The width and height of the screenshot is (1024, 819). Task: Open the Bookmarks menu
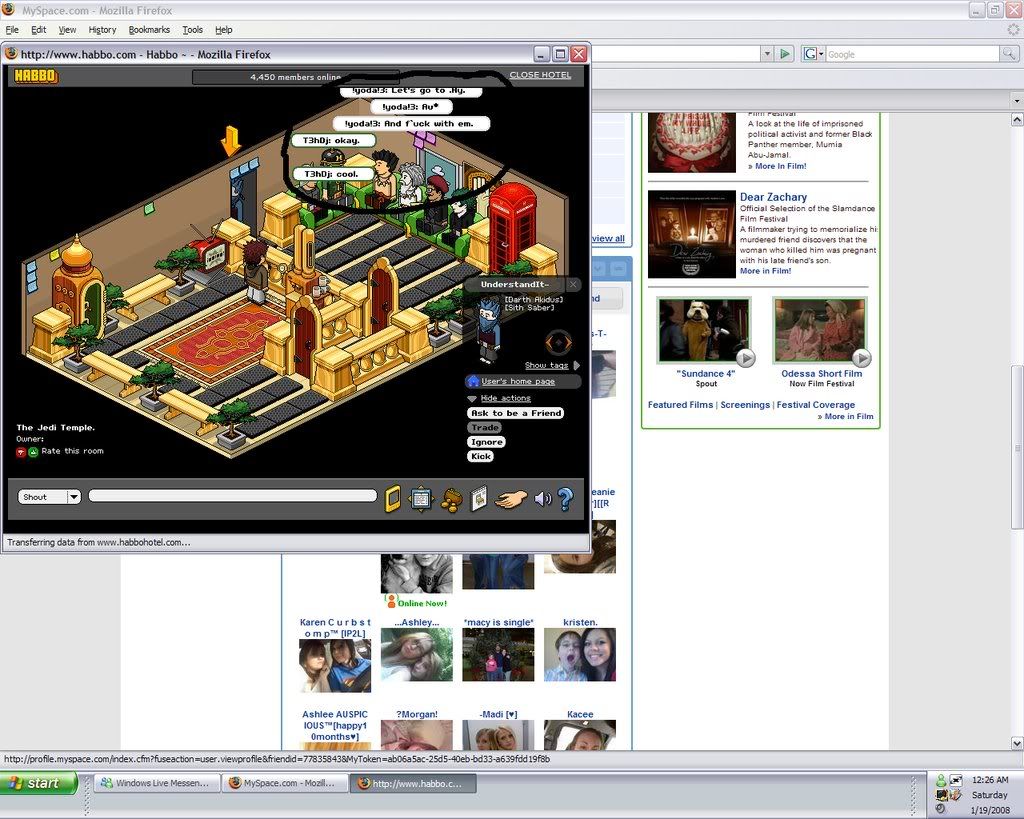(x=150, y=30)
